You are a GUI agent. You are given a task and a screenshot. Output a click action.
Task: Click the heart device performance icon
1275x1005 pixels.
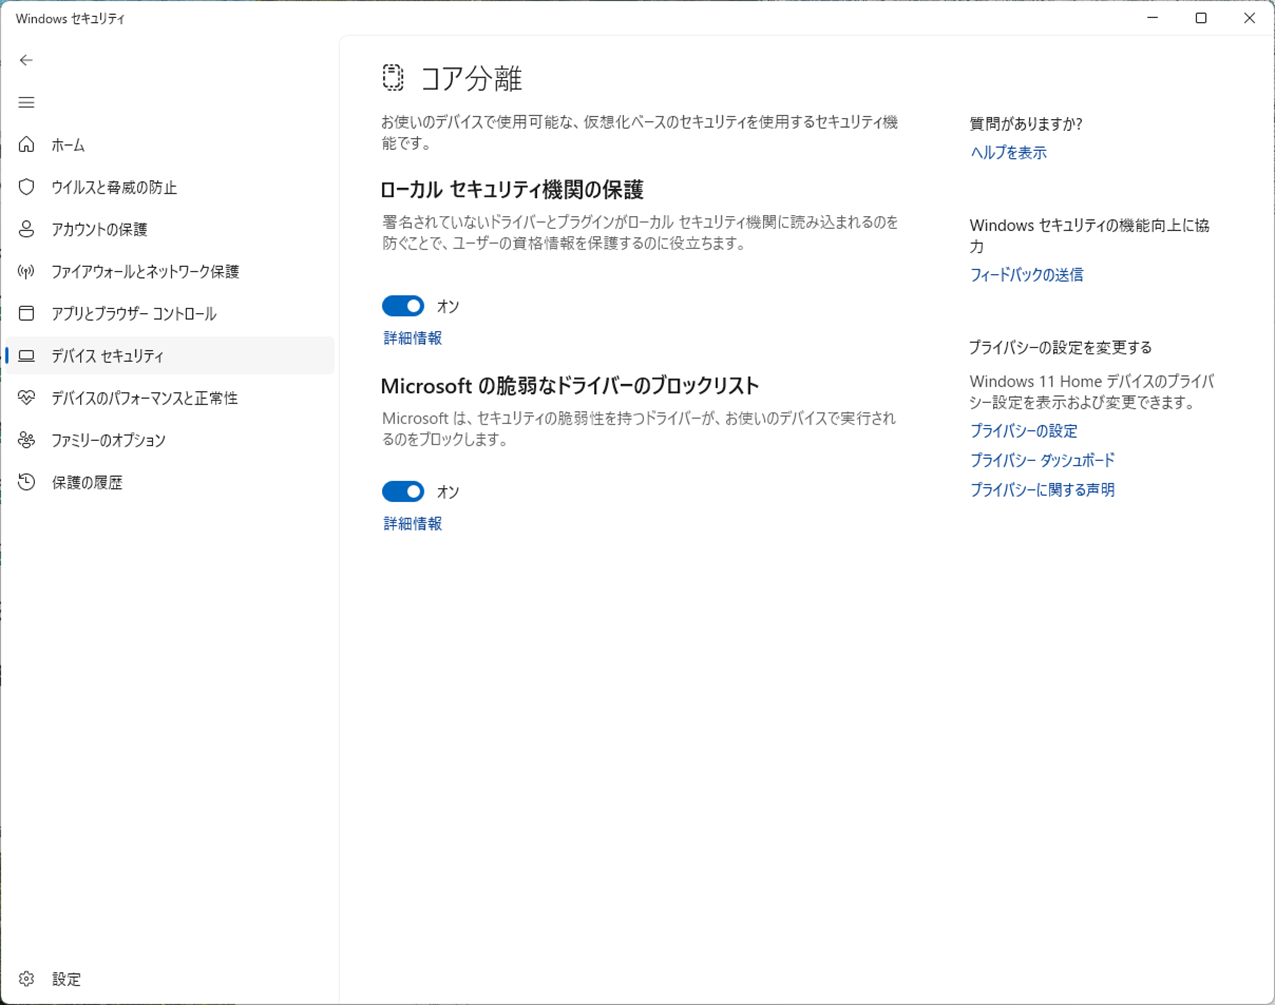(x=26, y=398)
